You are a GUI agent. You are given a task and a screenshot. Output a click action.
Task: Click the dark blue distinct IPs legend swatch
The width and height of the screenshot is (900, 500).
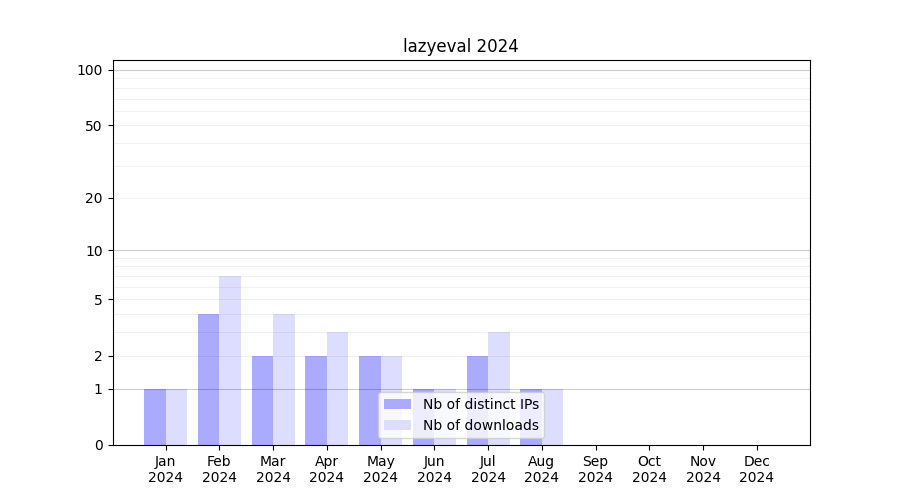coord(397,404)
